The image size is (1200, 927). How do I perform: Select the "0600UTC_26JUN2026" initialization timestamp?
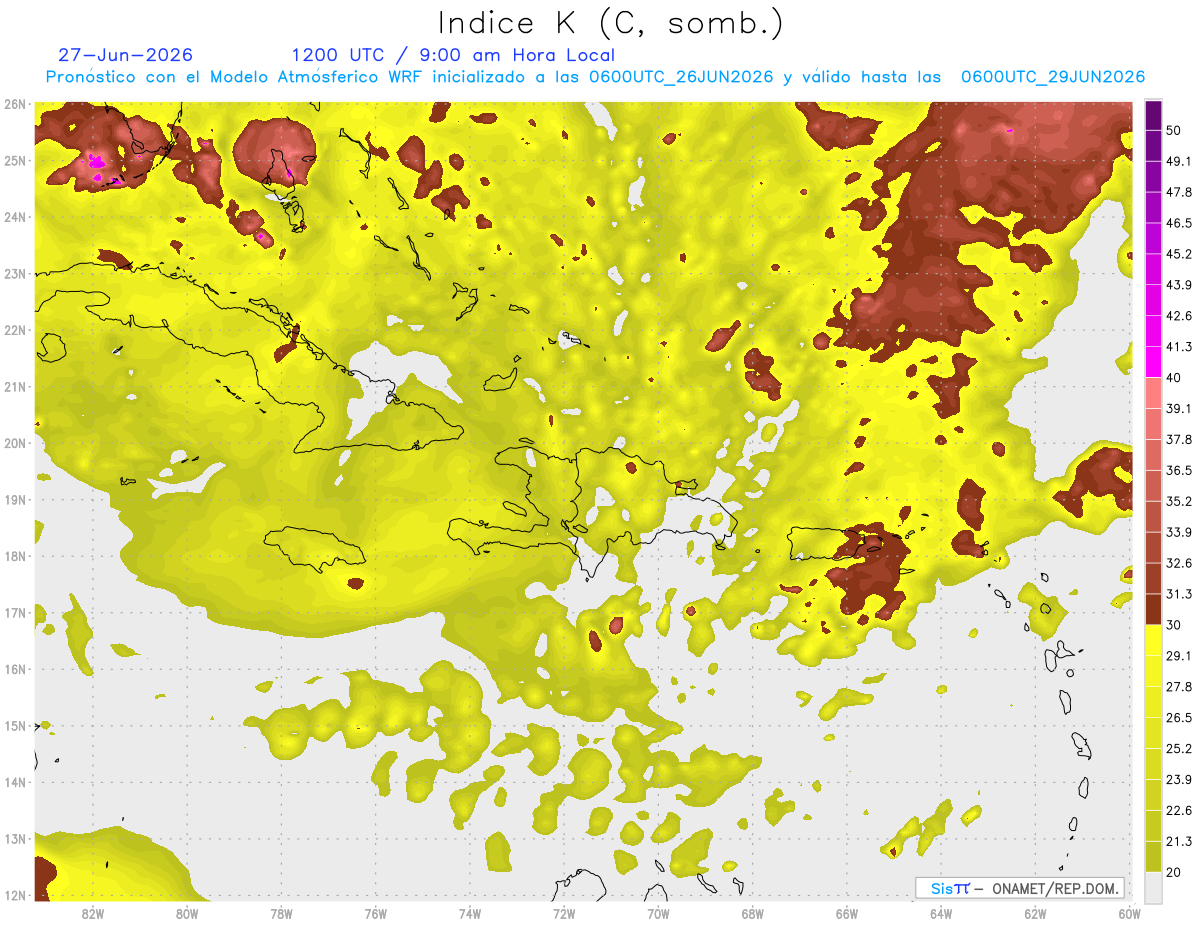pos(681,77)
